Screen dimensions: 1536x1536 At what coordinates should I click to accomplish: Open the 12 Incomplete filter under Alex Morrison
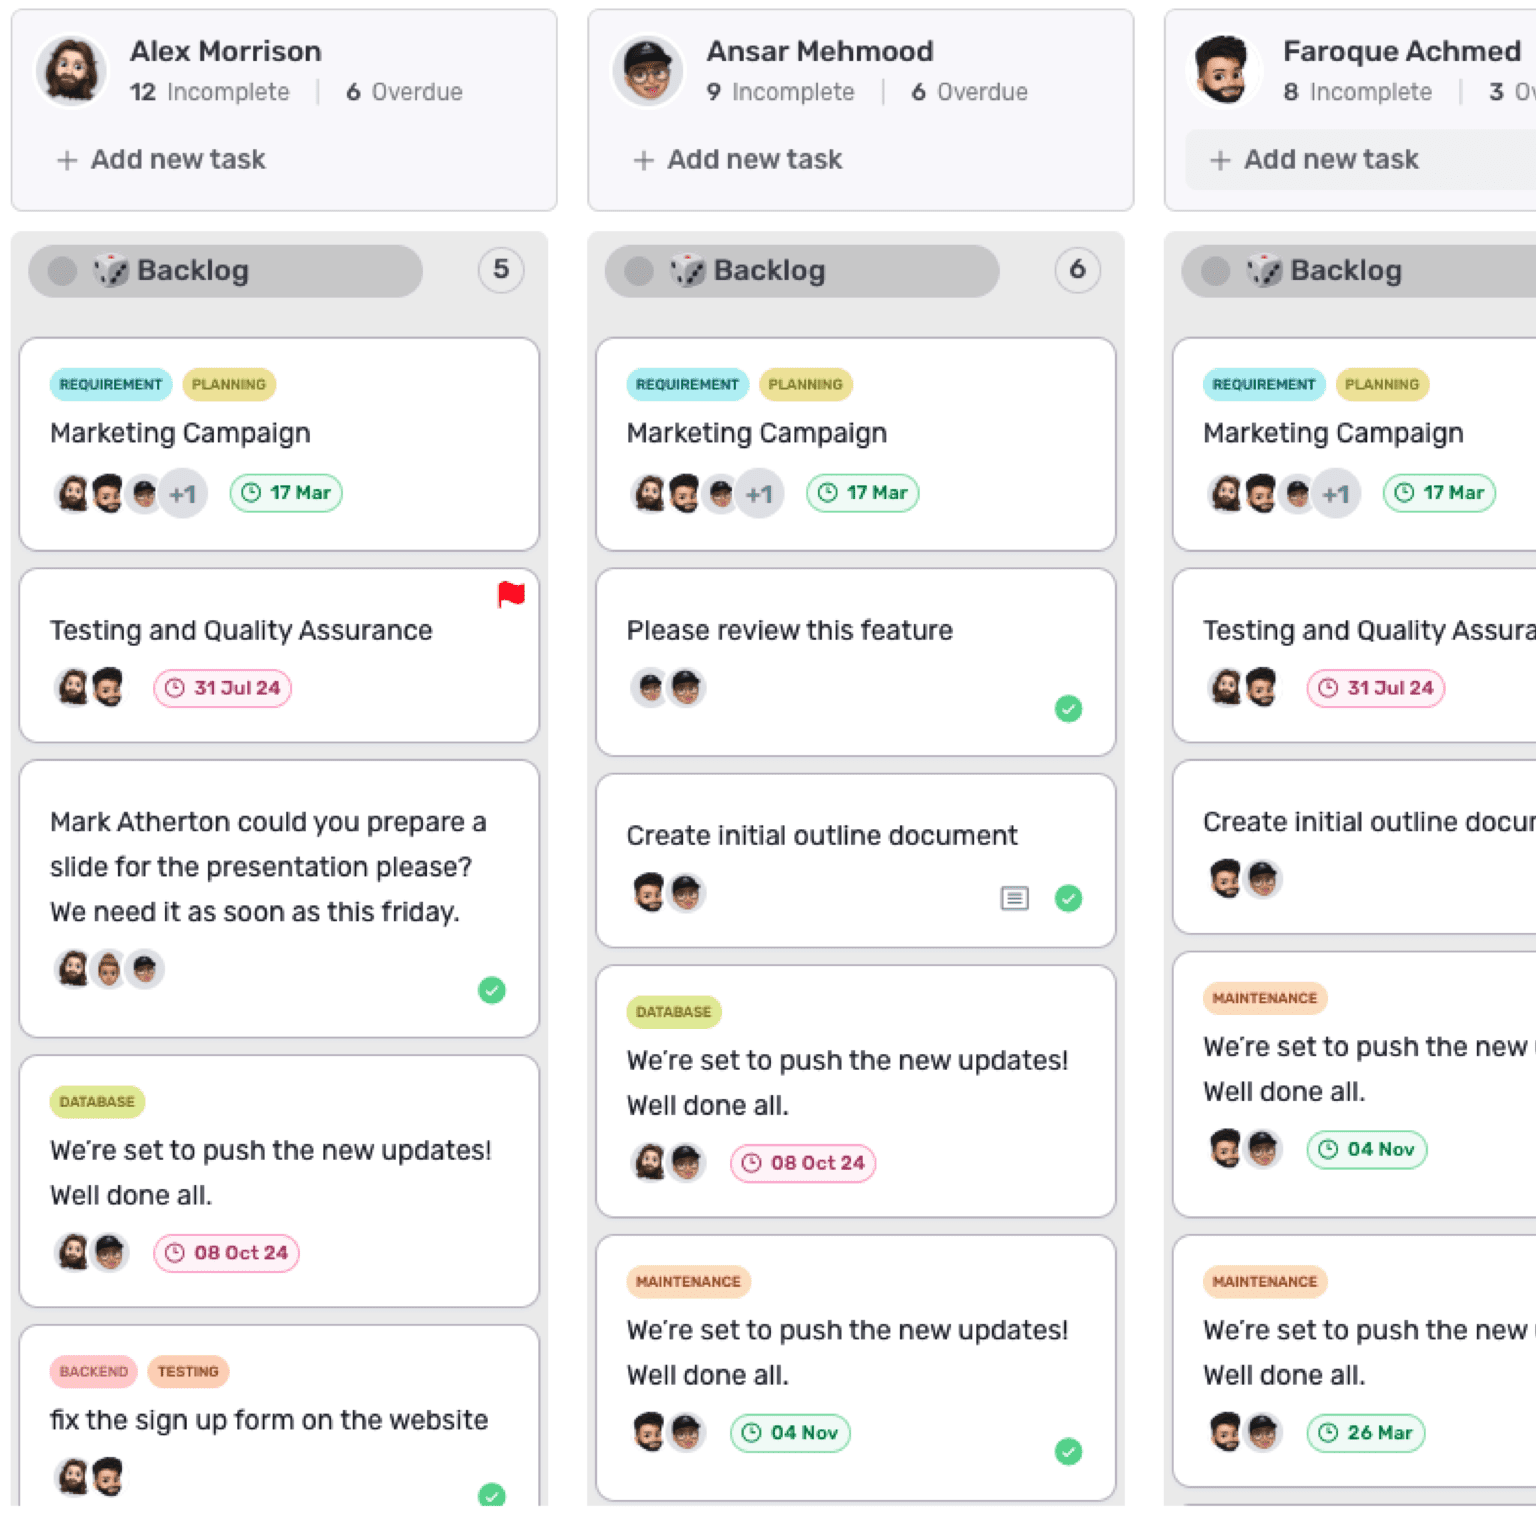210,92
